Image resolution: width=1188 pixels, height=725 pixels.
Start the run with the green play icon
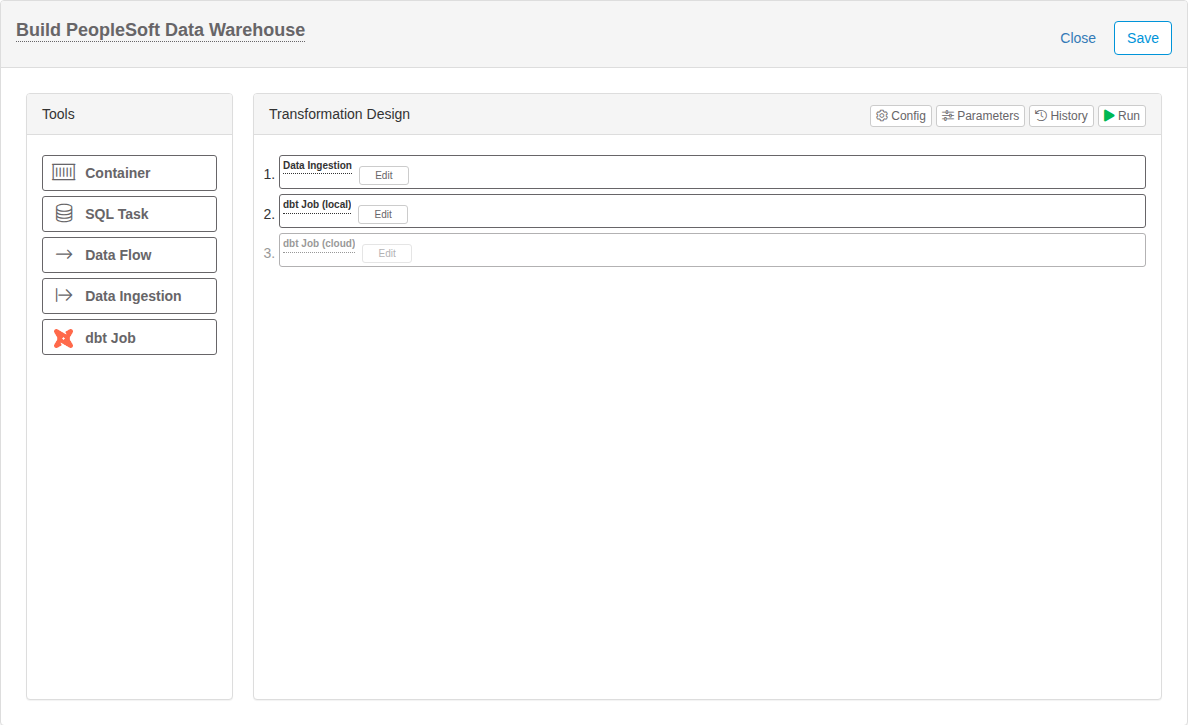1109,116
